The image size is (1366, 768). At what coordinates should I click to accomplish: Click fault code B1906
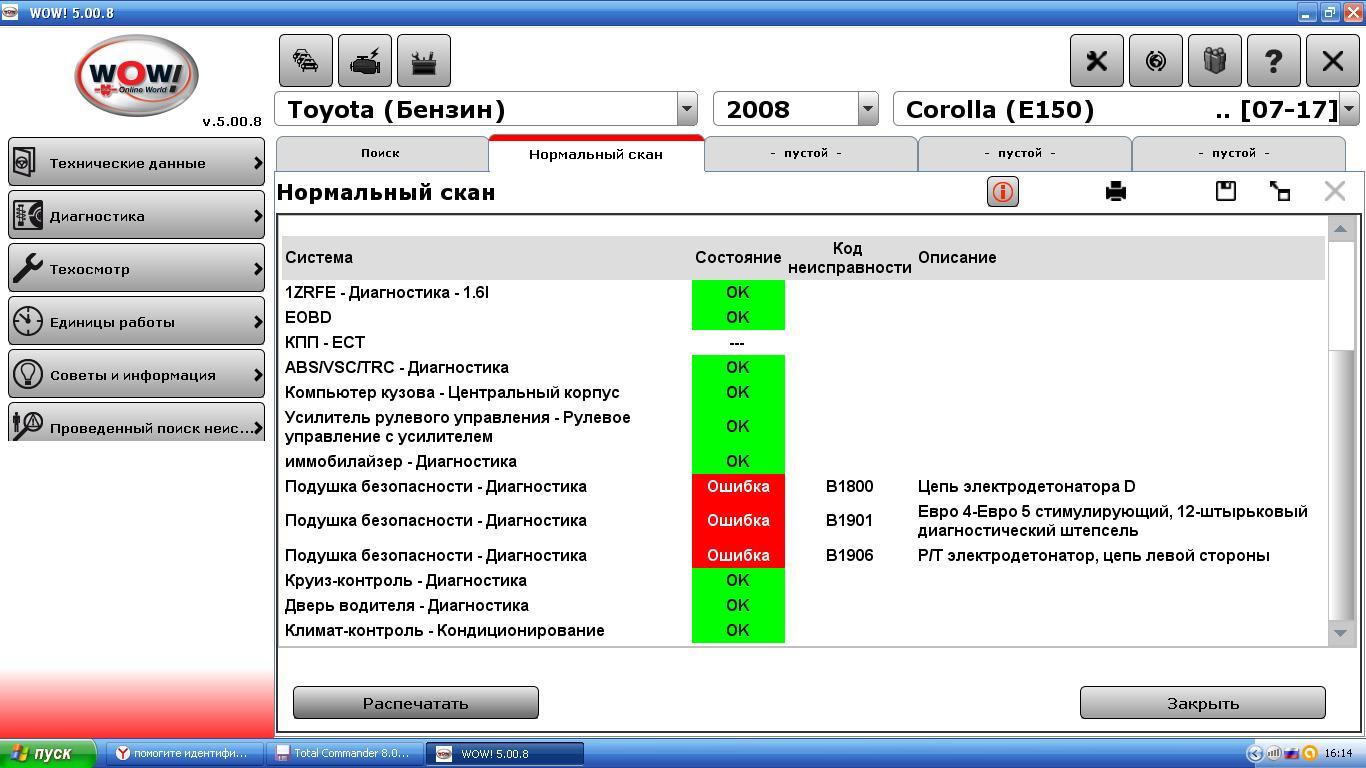pyautogui.click(x=850, y=555)
